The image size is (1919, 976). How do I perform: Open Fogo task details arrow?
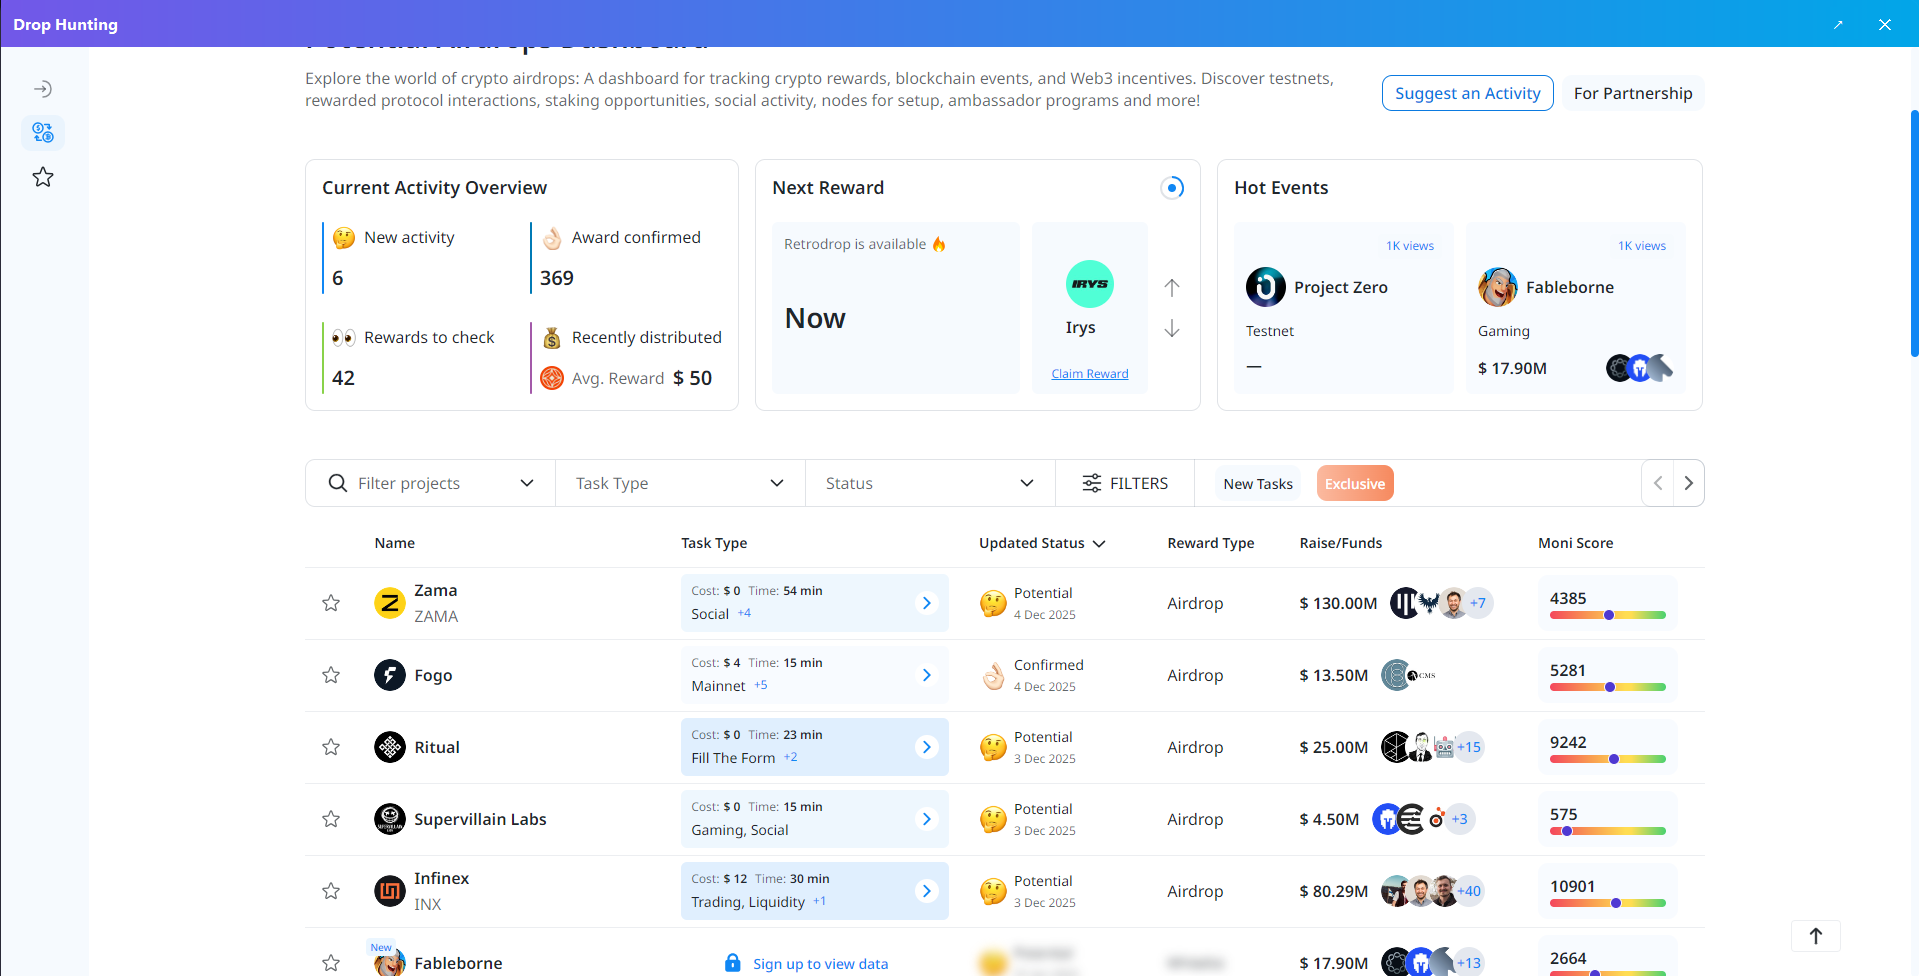926,675
